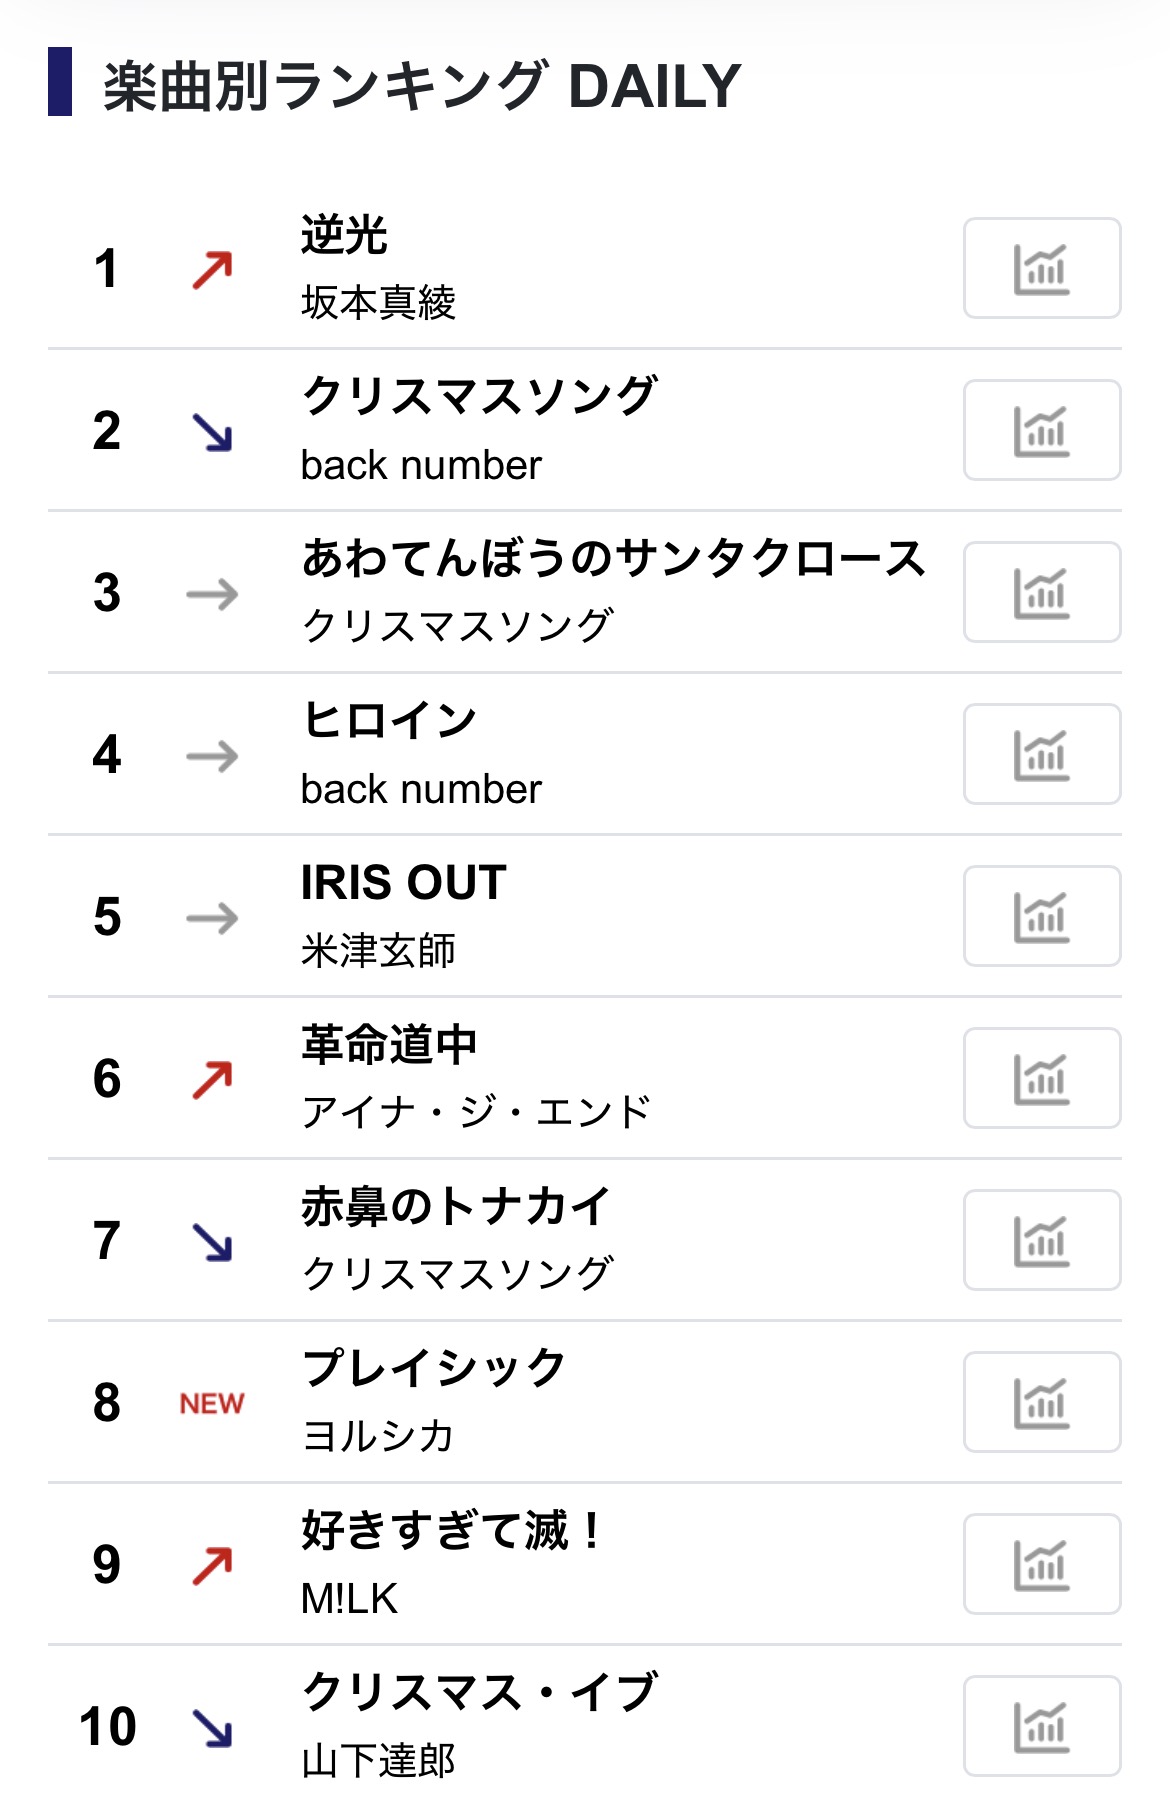View chart icon for ヒロイン
Screen dimensions: 1170x1804
[x=1041, y=754]
